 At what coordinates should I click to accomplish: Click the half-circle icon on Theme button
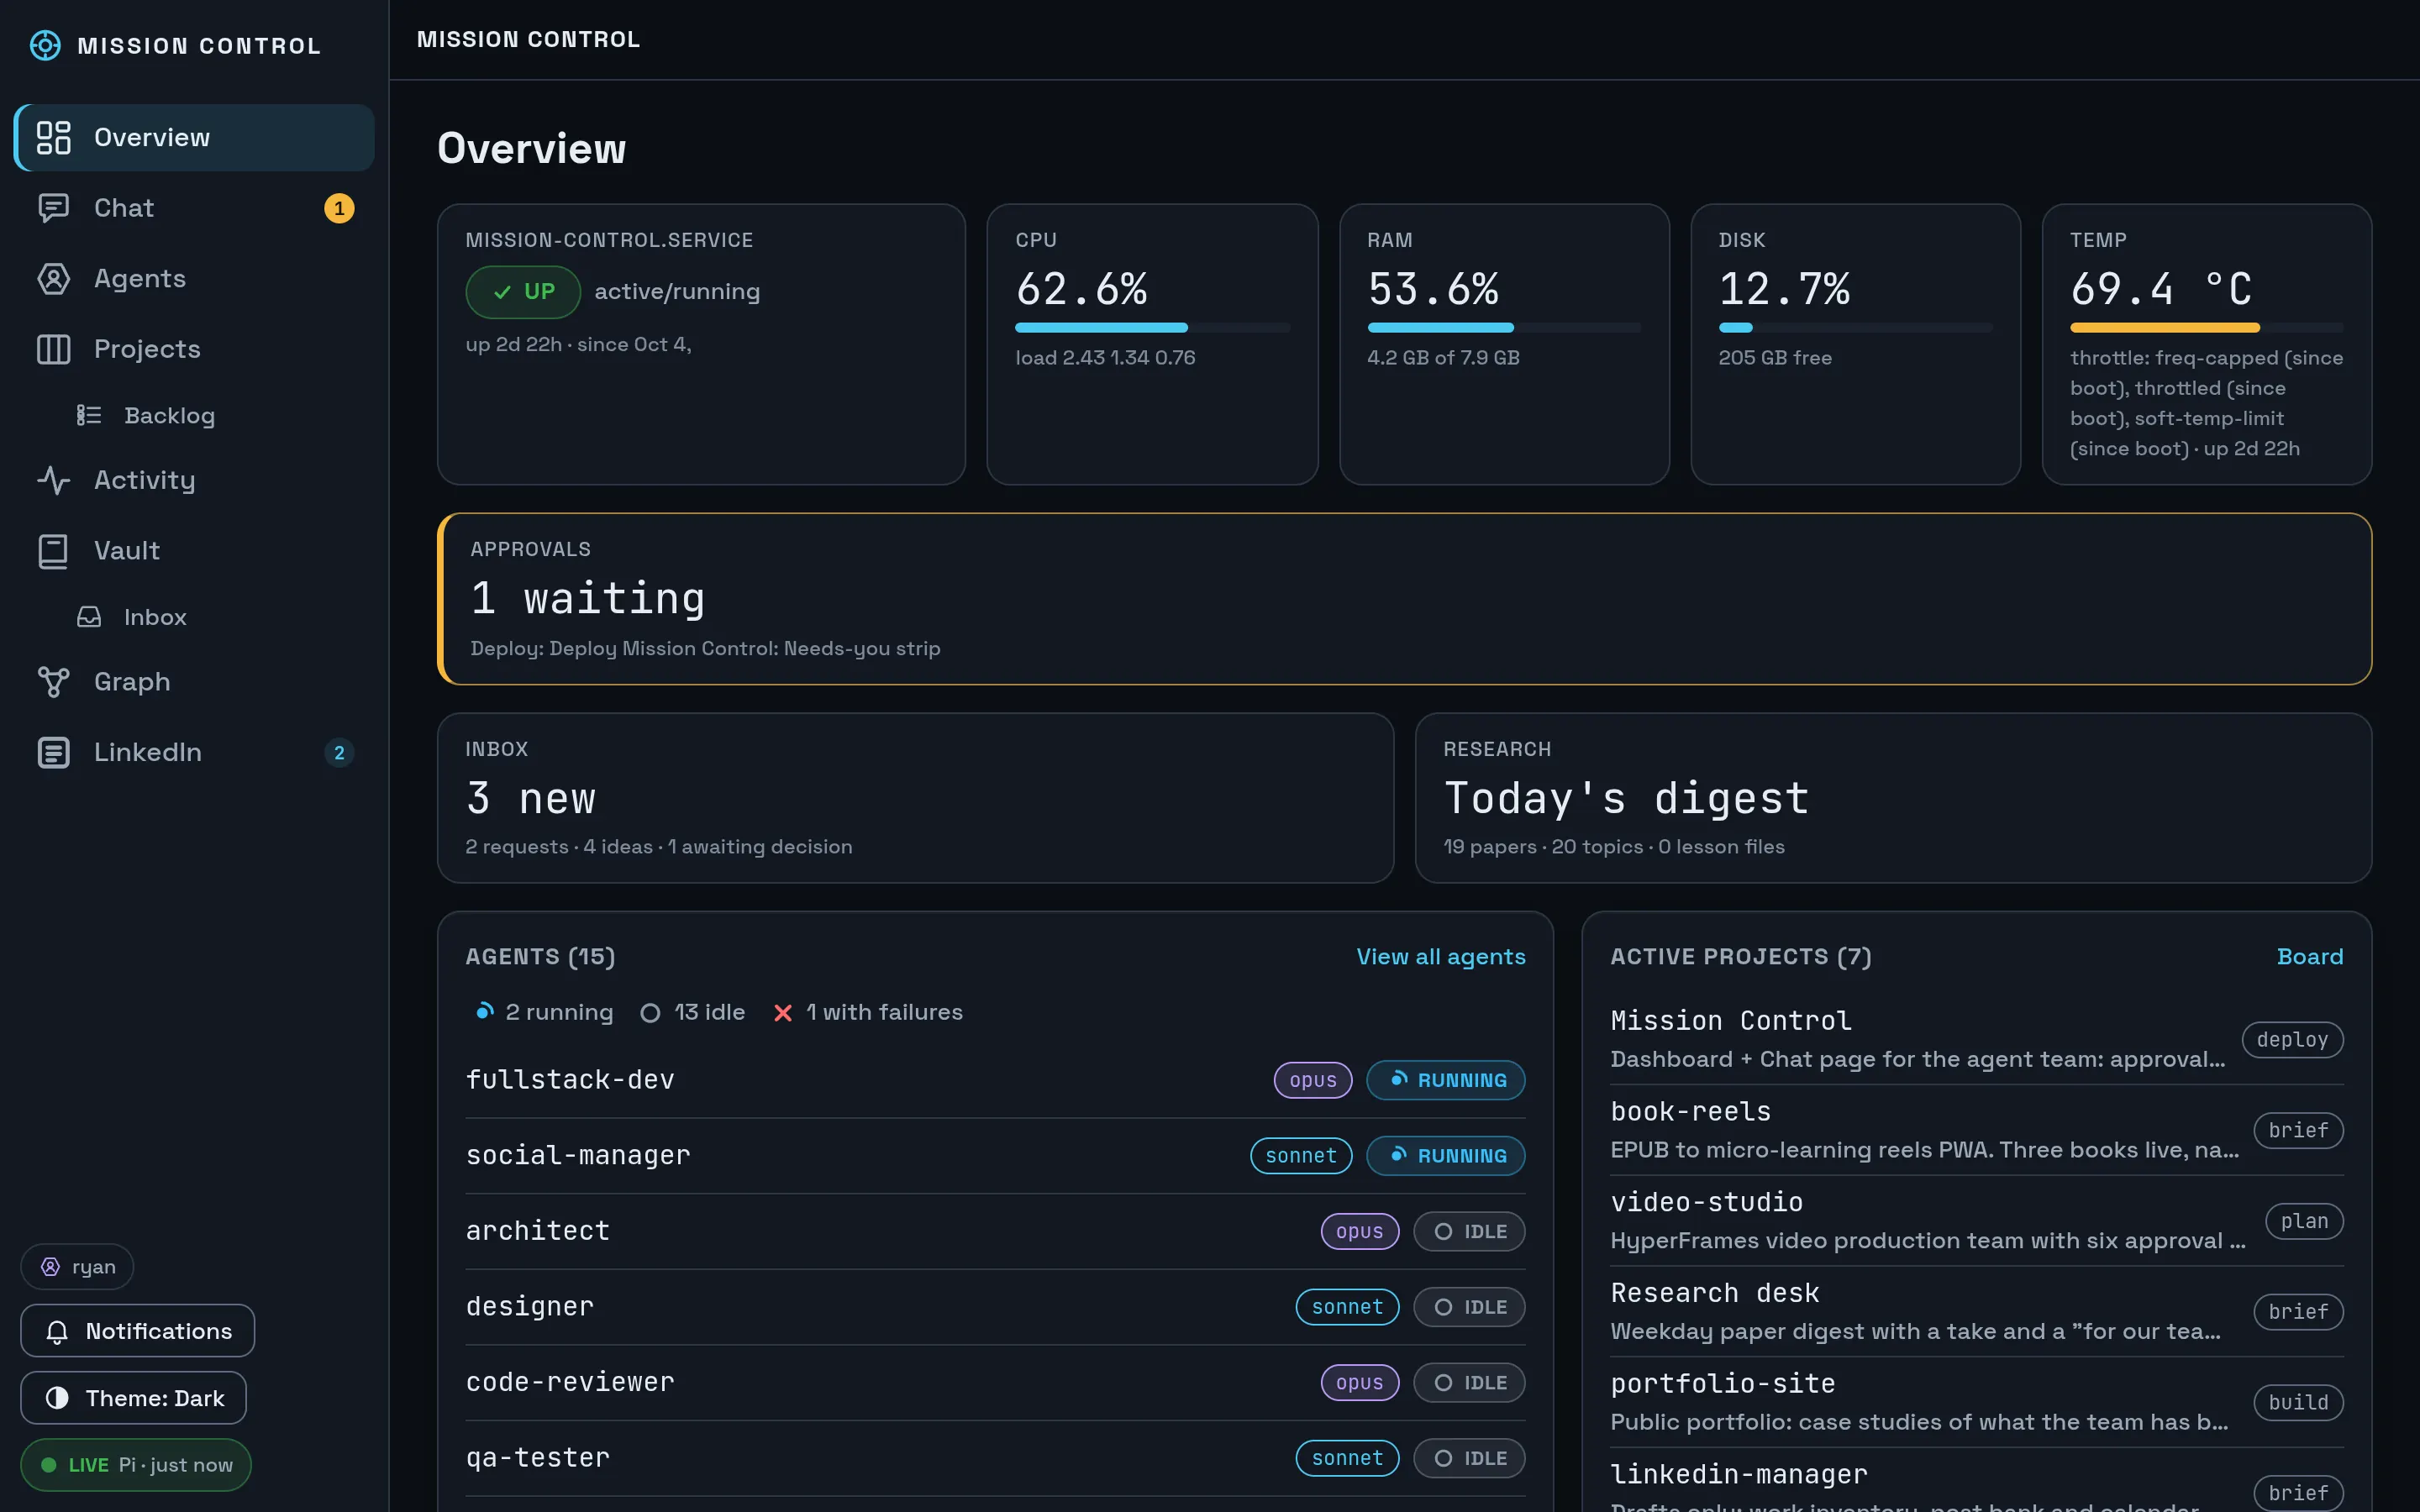click(x=57, y=1398)
